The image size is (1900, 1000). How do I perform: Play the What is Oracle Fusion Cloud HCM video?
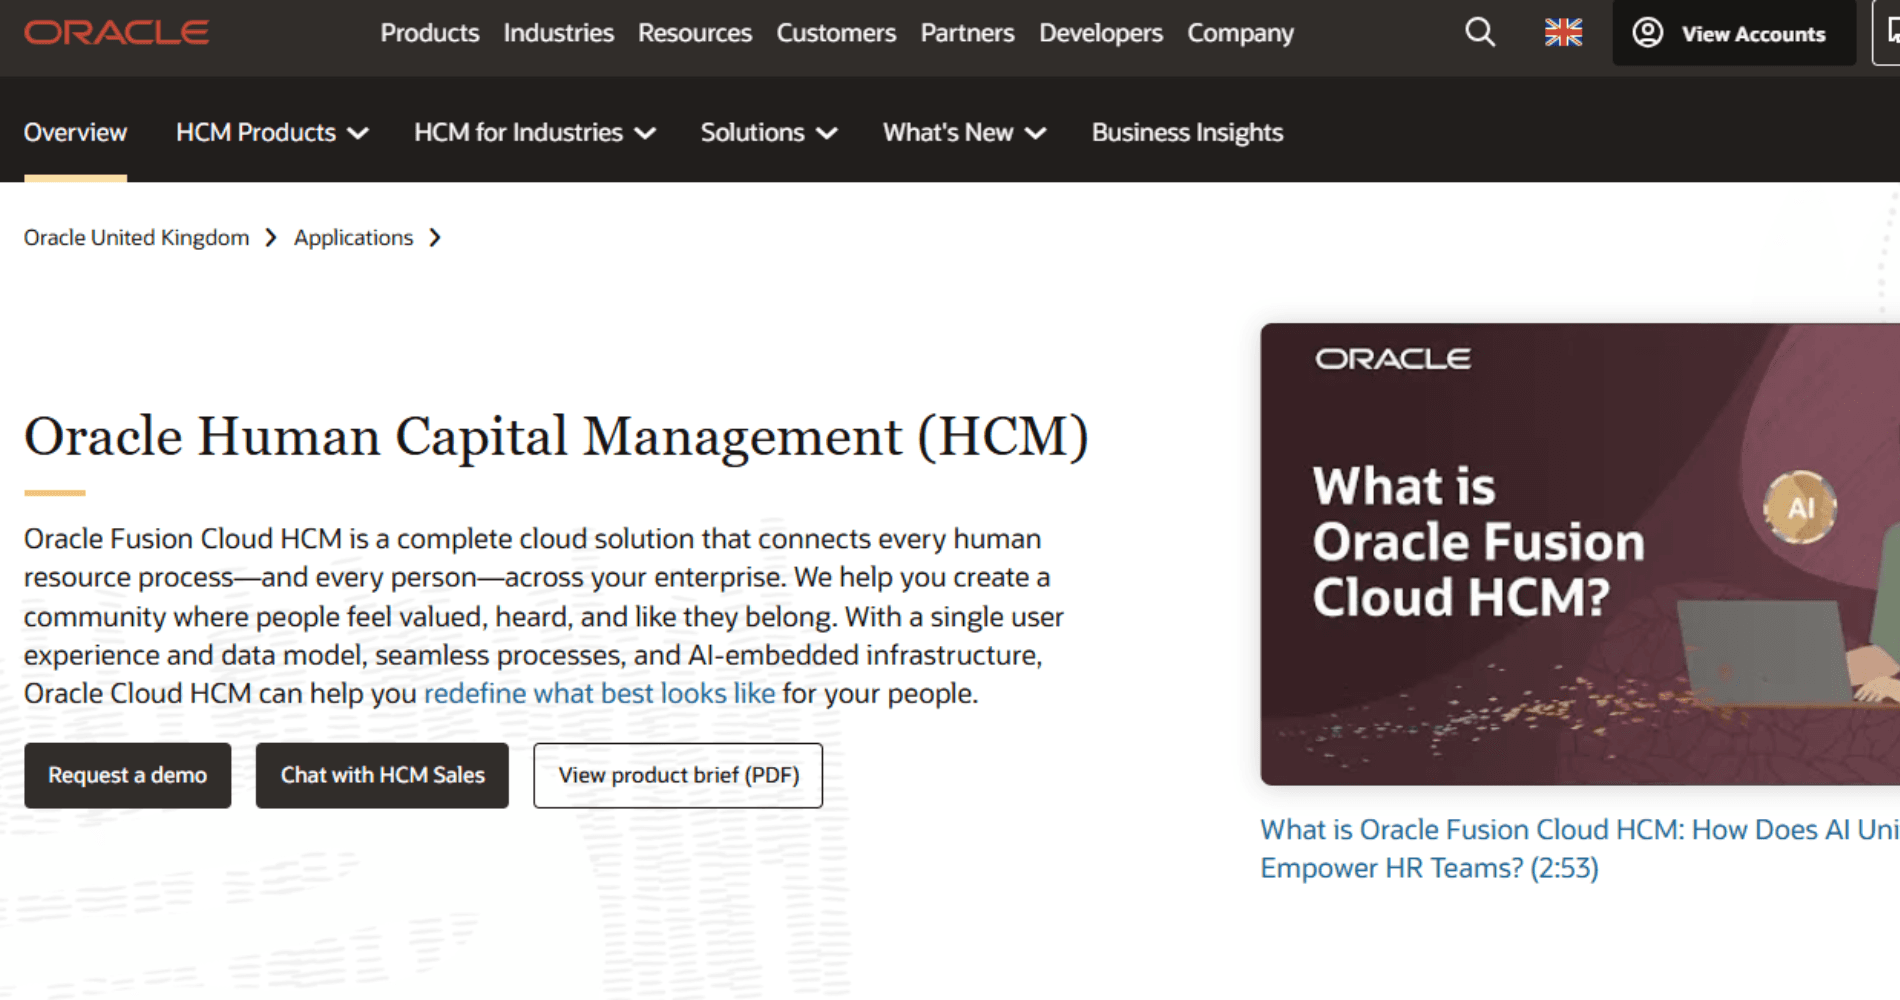pyautogui.click(x=1580, y=554)
